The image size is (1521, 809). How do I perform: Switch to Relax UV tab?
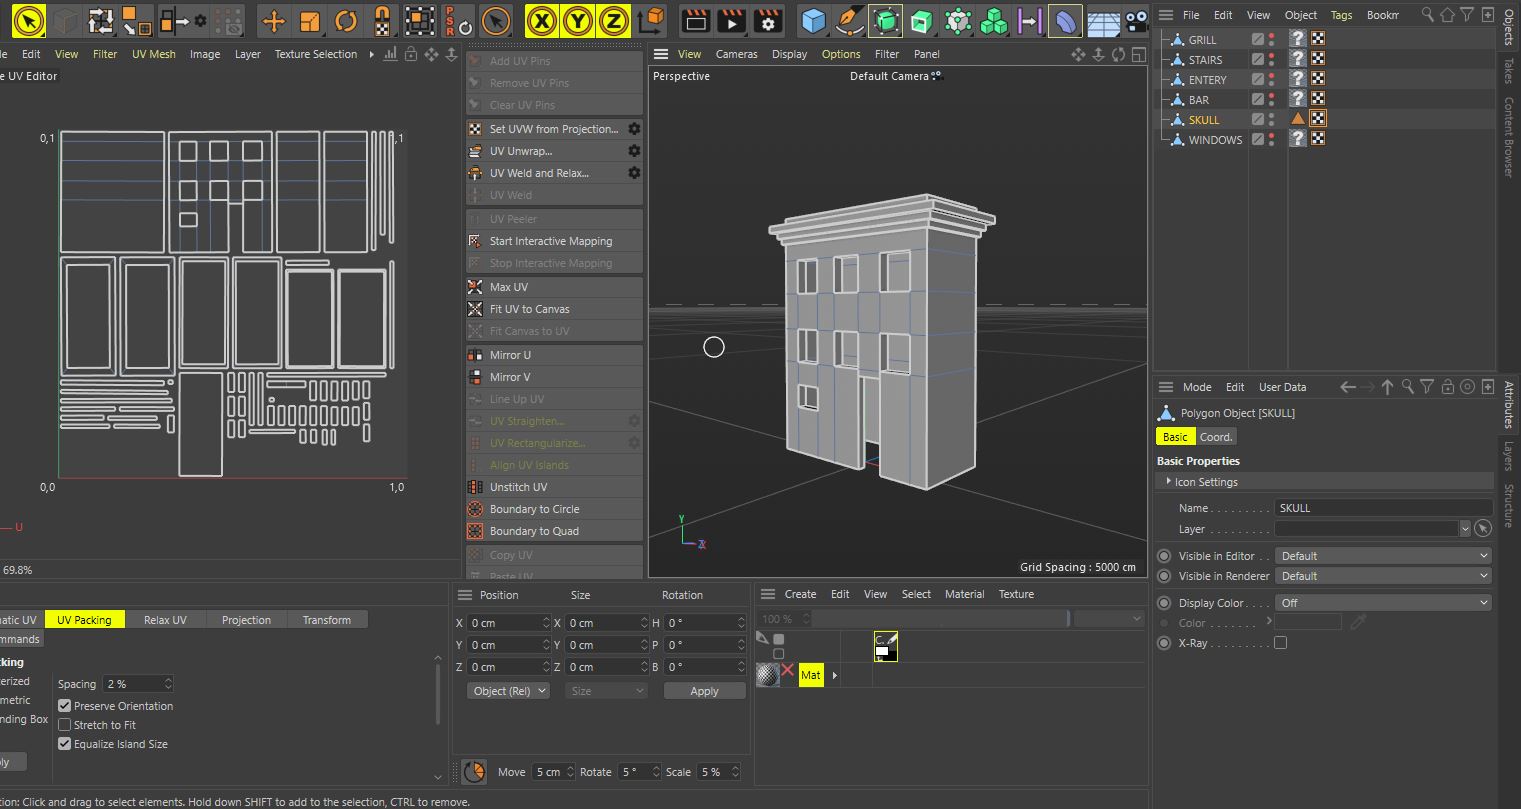point(165,620)
